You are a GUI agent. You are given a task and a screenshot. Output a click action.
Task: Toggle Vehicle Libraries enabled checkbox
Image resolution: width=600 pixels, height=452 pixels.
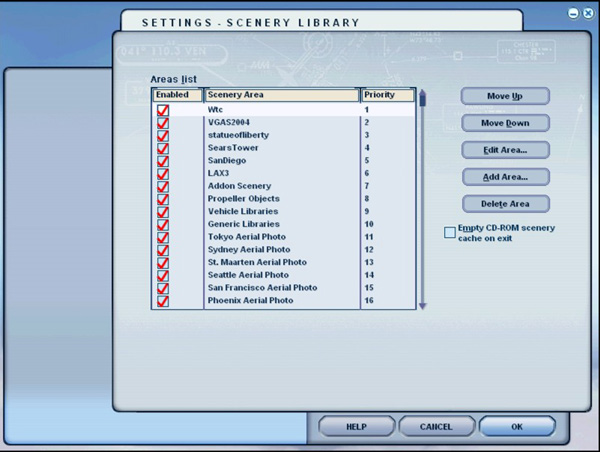pyautogui.click(x=163, y=212)
